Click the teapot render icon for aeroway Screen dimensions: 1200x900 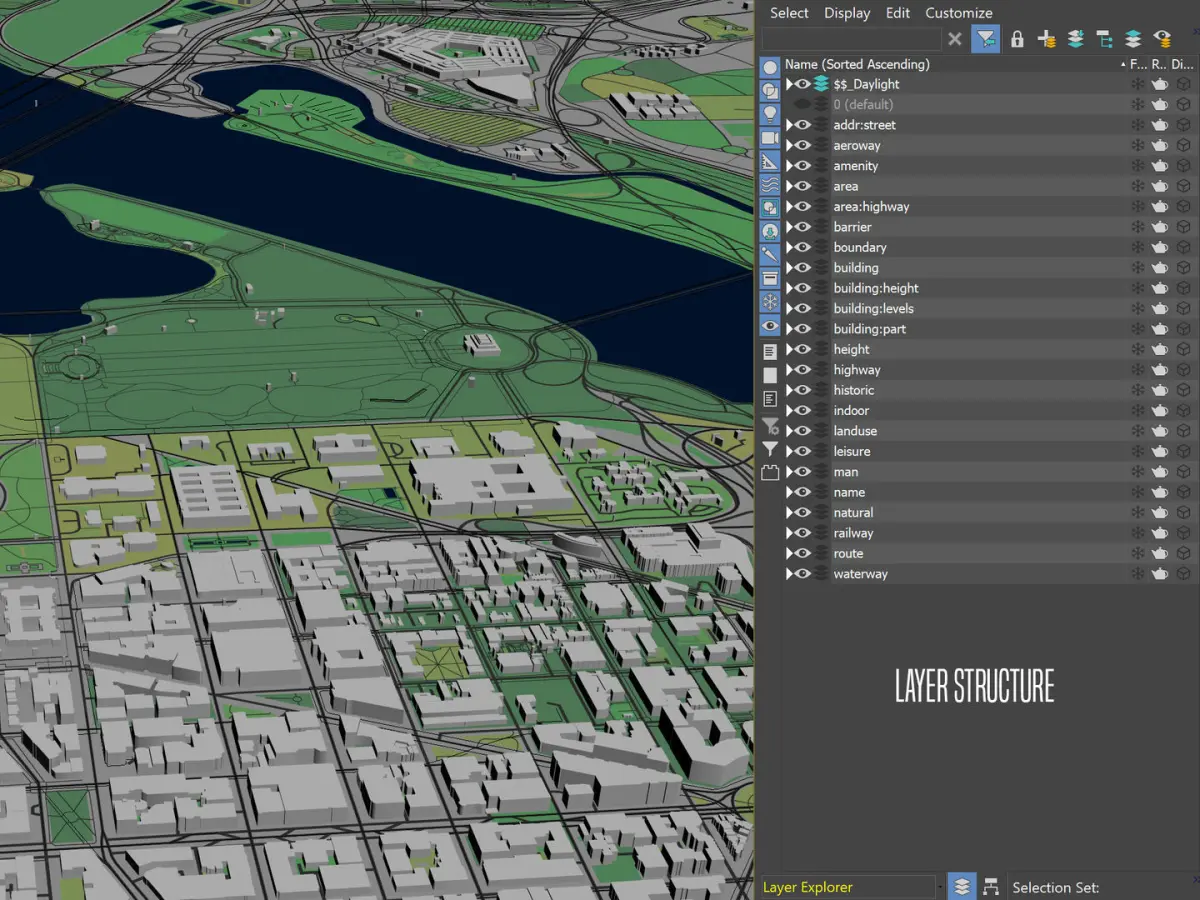[1159, 146]
